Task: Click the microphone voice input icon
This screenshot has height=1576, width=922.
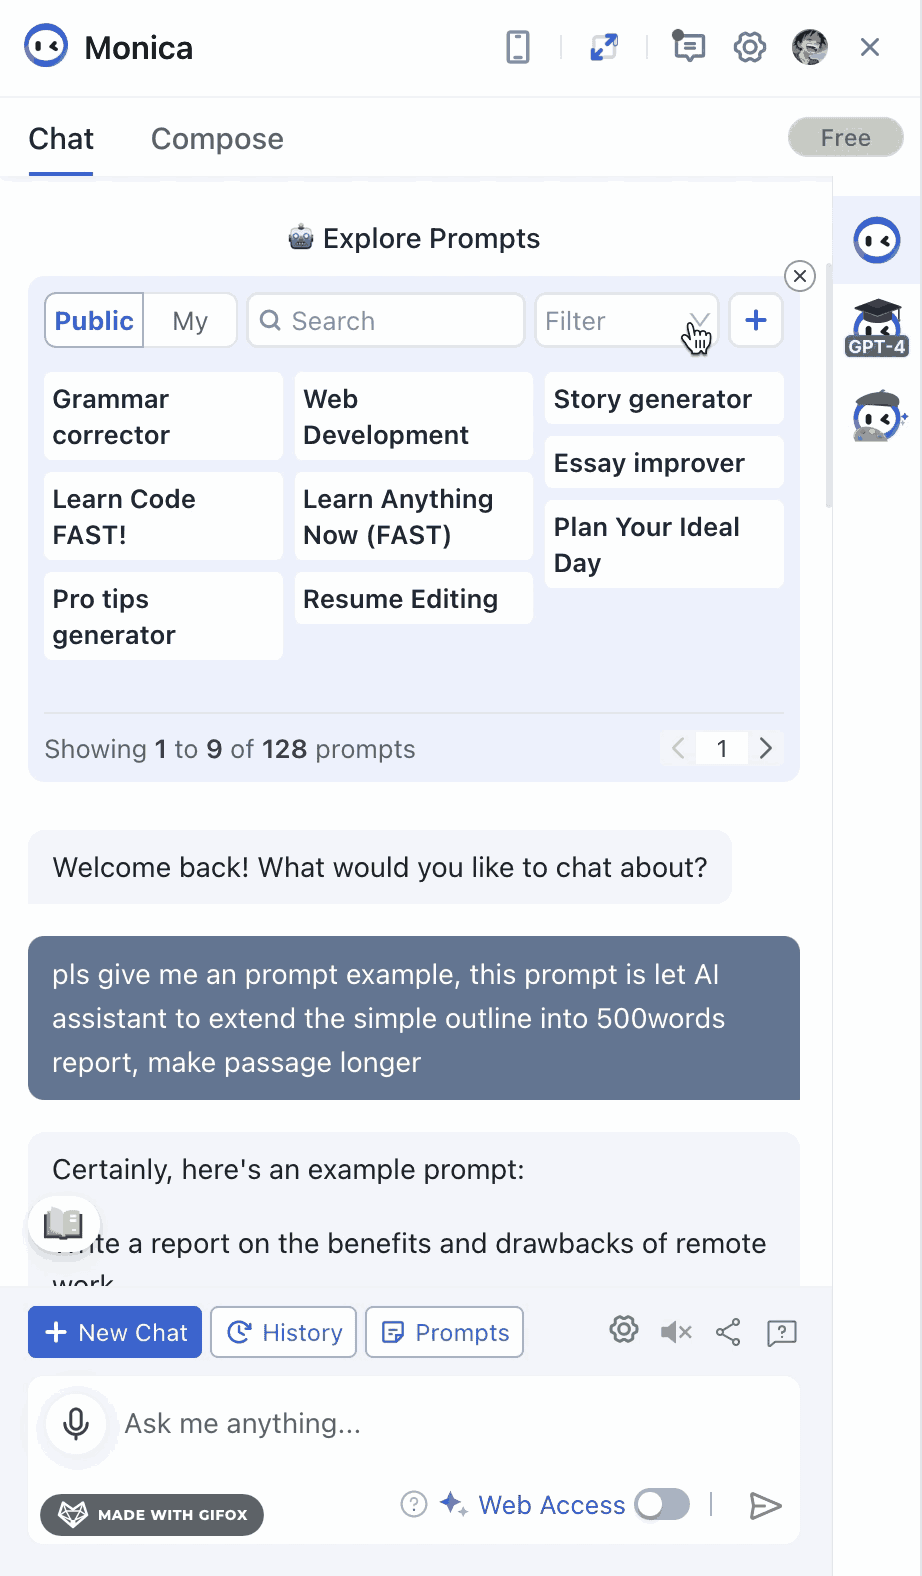Action: pos(76,1423)
